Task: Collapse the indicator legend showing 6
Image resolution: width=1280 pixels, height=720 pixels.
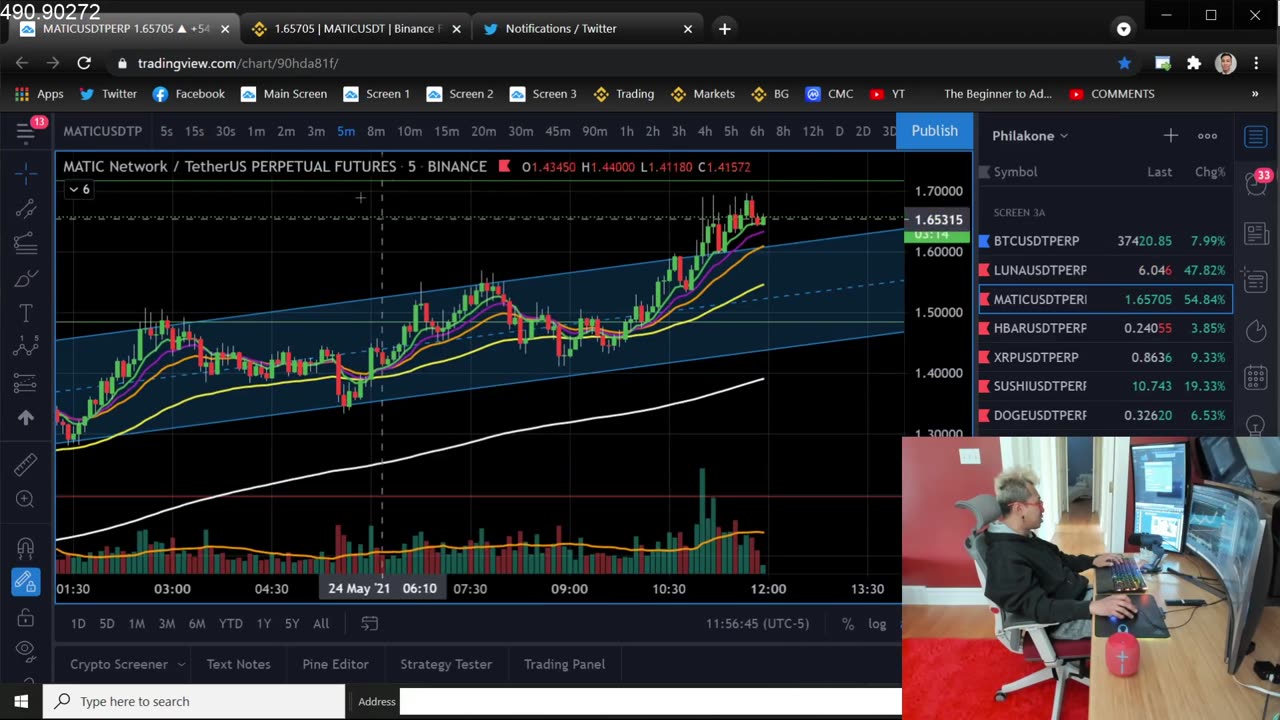Action: click(x=79, y=189)
